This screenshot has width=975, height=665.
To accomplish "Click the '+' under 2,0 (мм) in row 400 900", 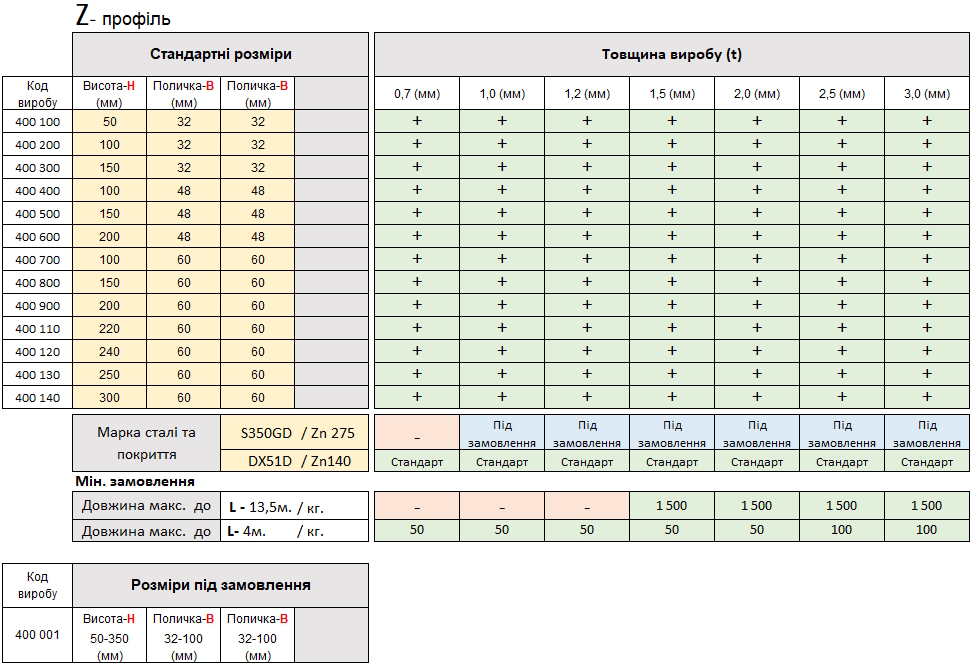I will click(x=757, y=305).
